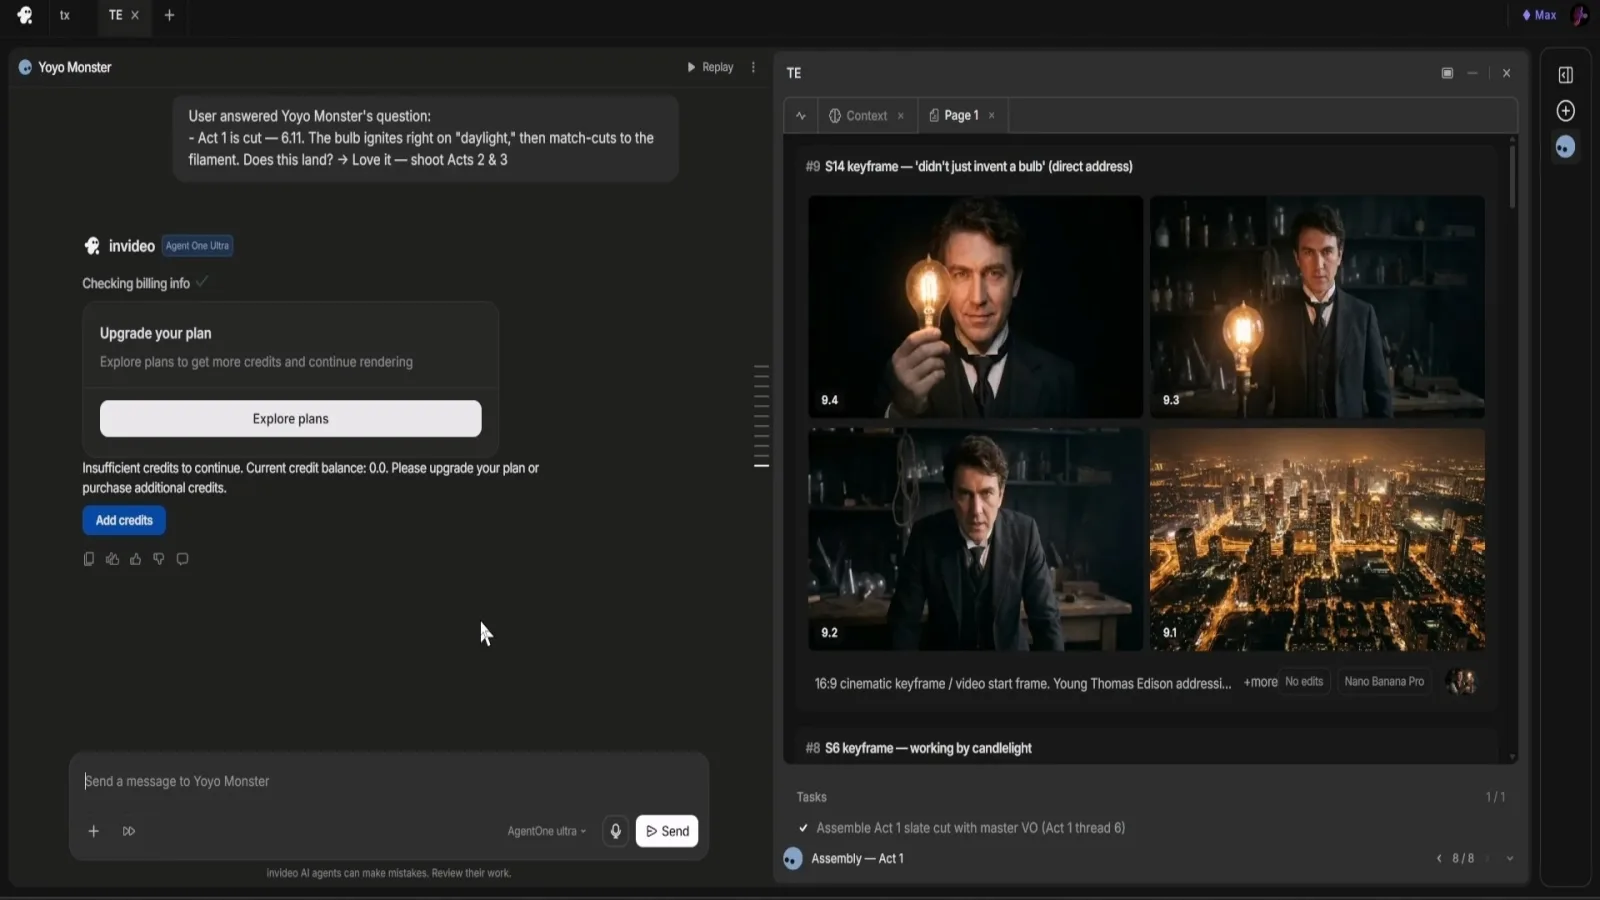Viewport: 1600px width, 900px height.
Task: Click the Agent One Ultra badge
Action: (x=197, y=245)
